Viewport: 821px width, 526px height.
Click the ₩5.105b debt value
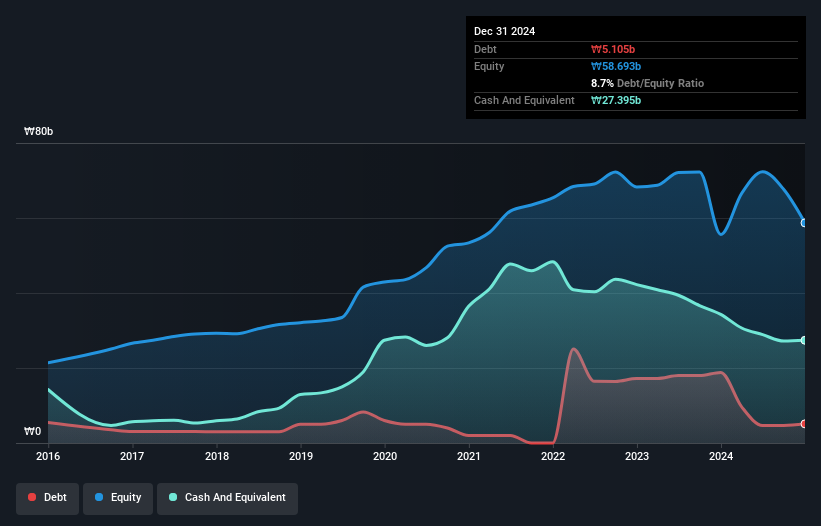pyautogui.click(x=613, y=49)
